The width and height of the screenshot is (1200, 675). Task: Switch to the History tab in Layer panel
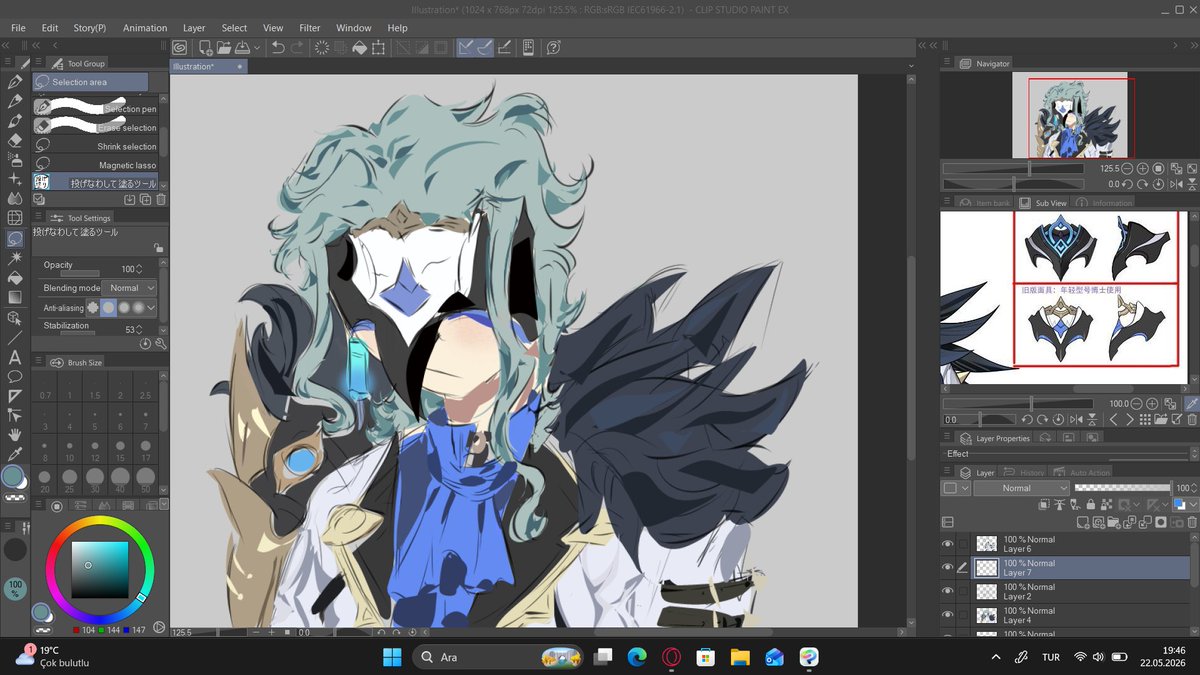coord(1025,472)
